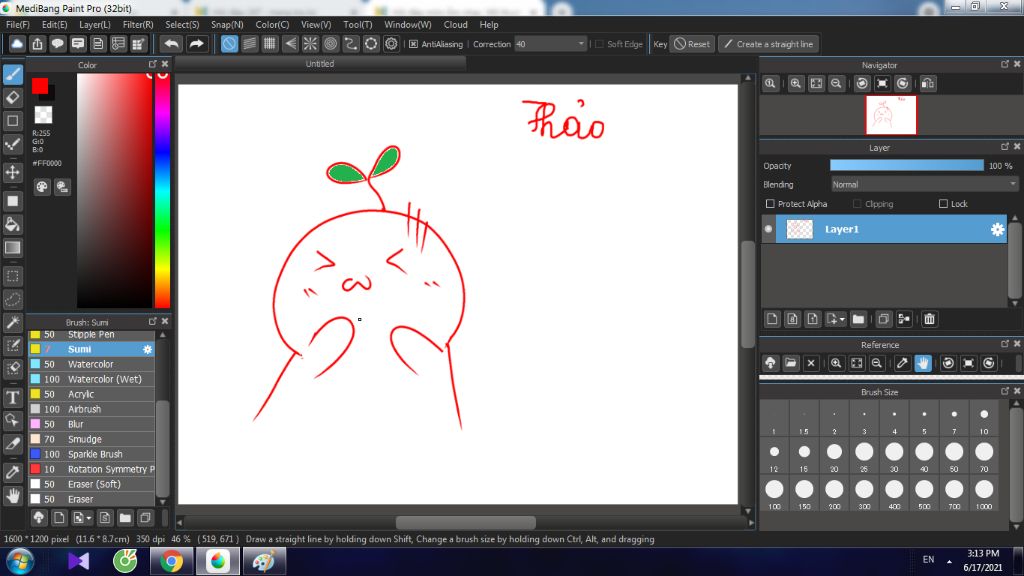Click the transparent color swatch
Image resolution: width=1024 pixels, height=576 pixels.
pyautogui.click(x=43, y=115)
